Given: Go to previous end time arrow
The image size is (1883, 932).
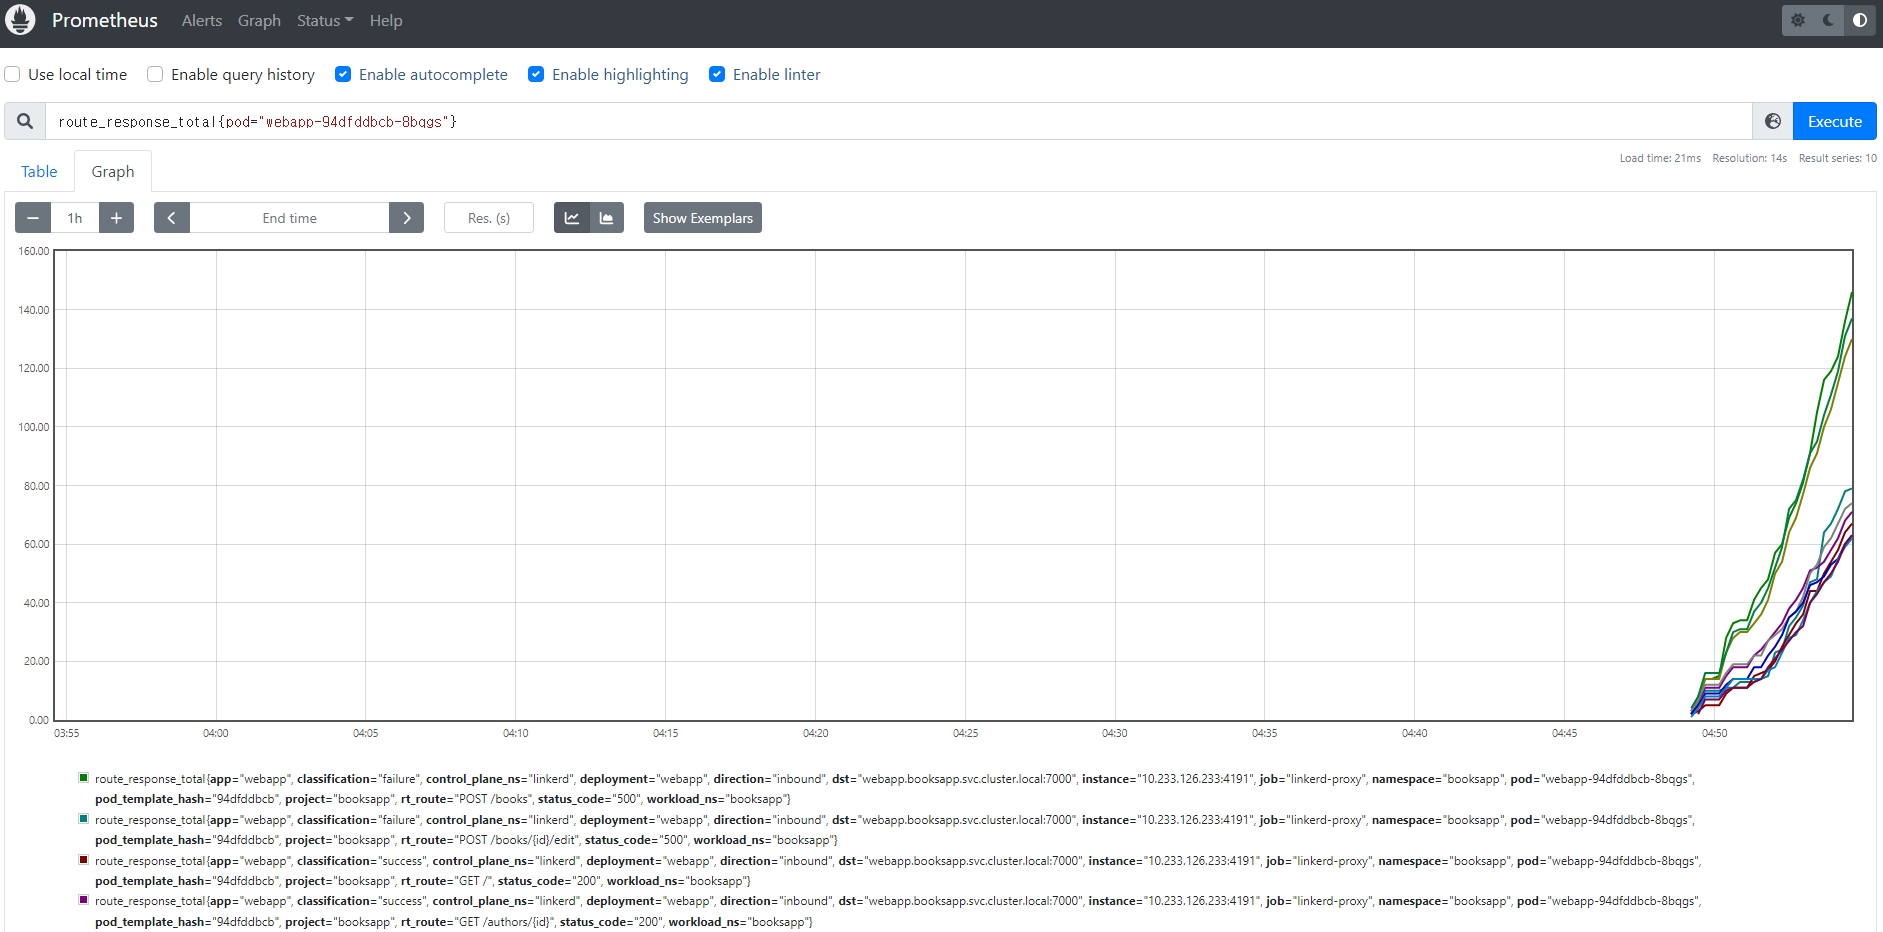Looking at the screenshot, I should tap(172, 218).
